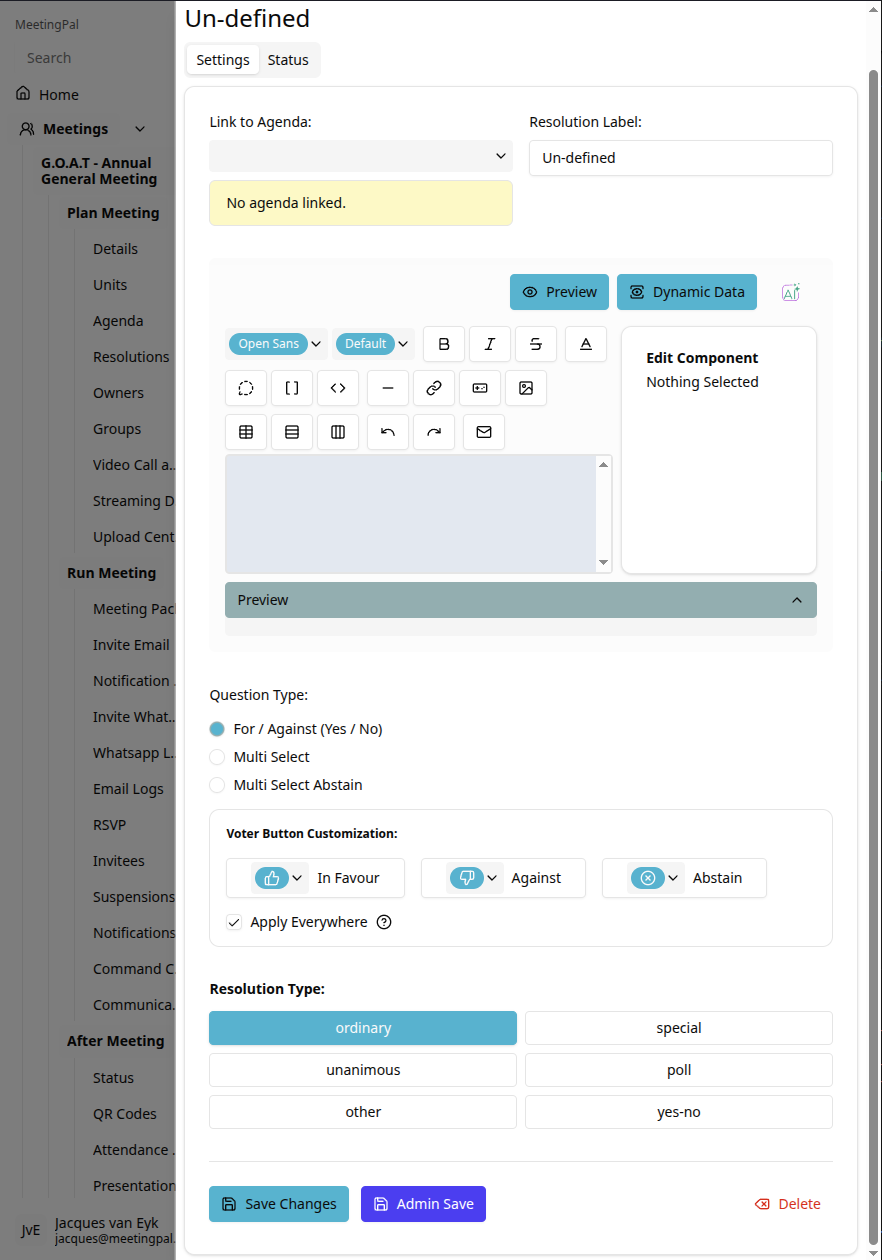
Task: Click the Resolution Label input field
Action: (x=681, y=158)
